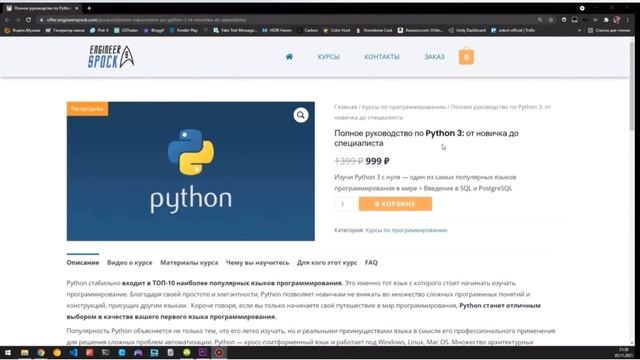Open the red circle recorder taskbar icon

tap(219, 353)
